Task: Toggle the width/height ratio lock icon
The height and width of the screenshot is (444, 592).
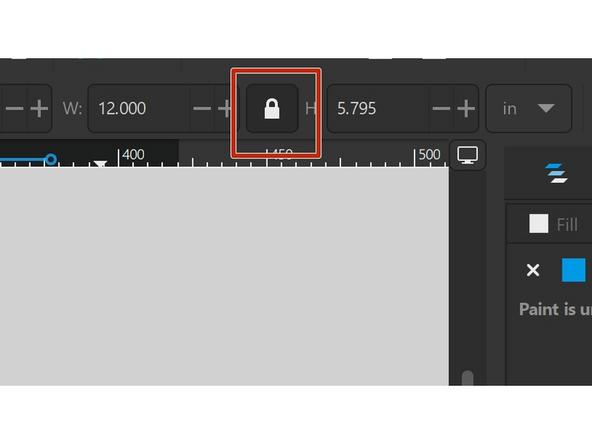Action: coord(272,108)
